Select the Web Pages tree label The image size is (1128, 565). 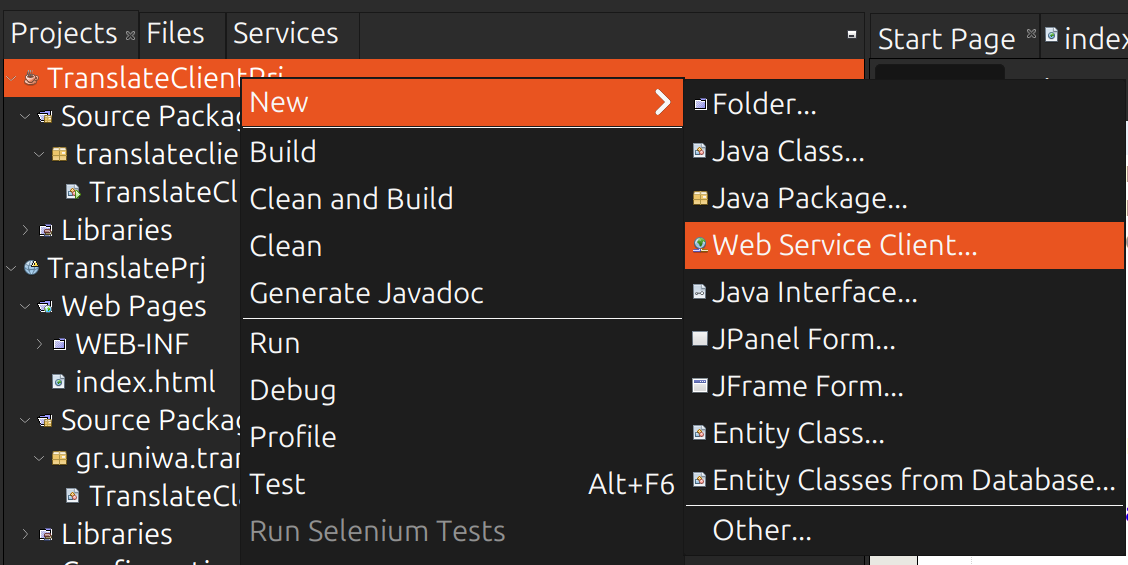pos(134,307)
